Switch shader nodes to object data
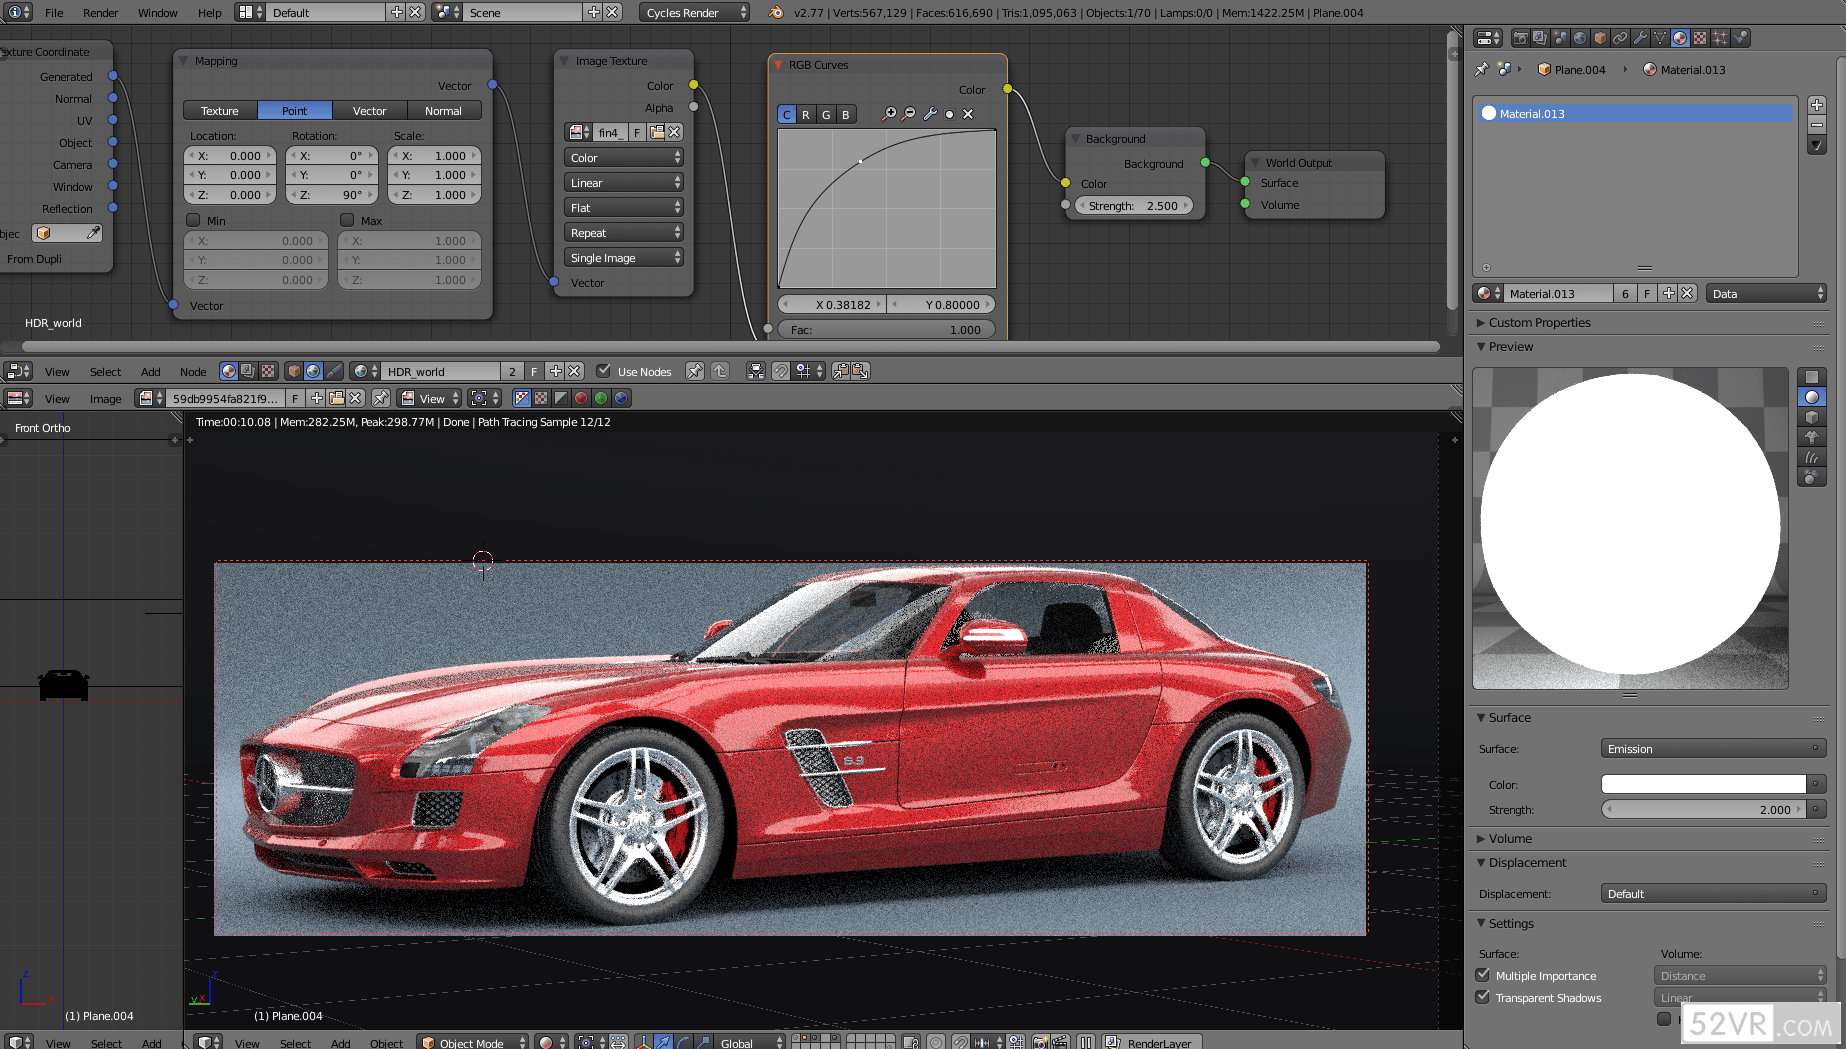This screenshot has width=1846, height=1049. coord(294,371)
